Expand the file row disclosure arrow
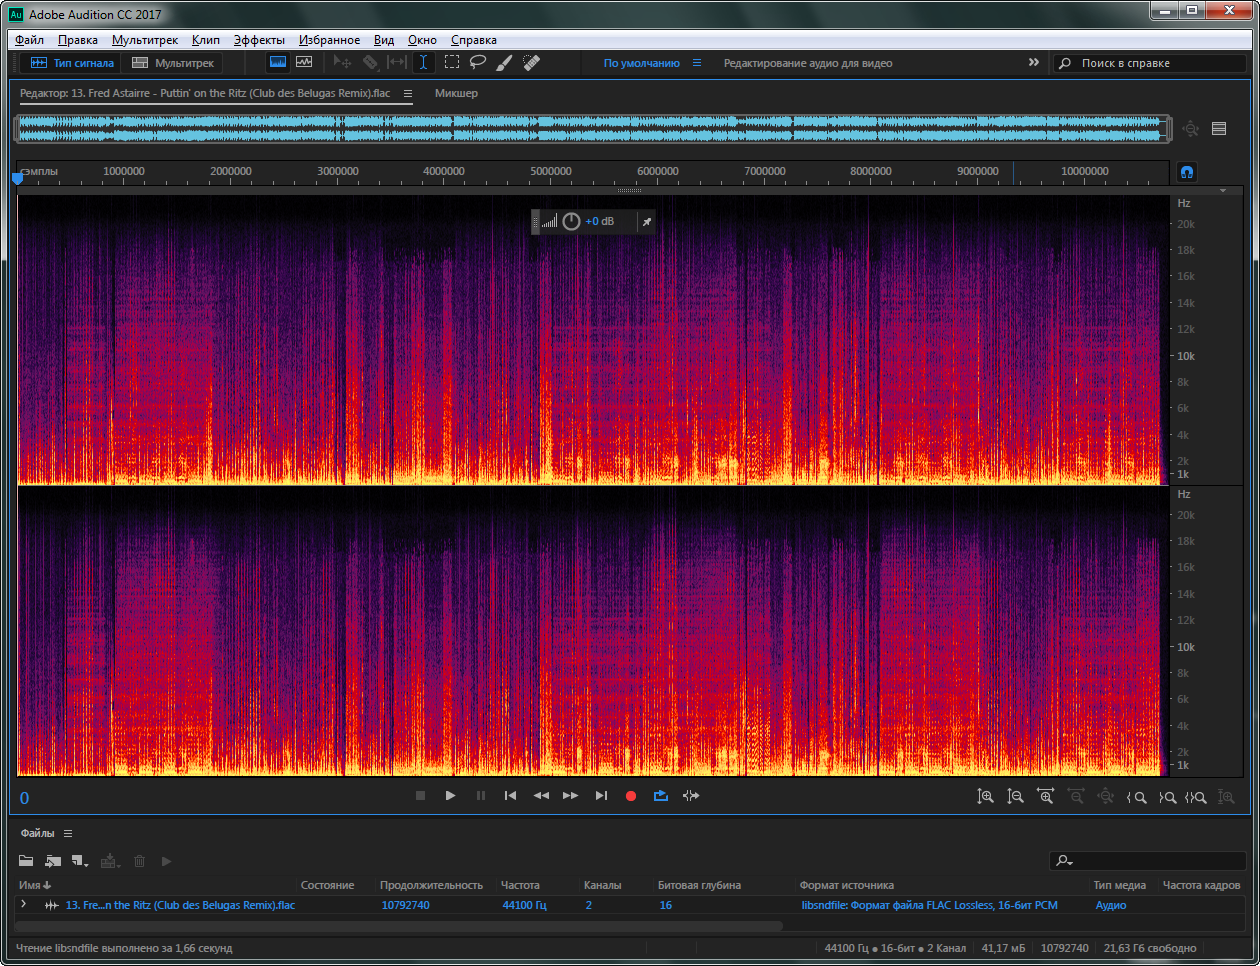The height and width of the screenshot is (966, 1260). tap(24, 904)
